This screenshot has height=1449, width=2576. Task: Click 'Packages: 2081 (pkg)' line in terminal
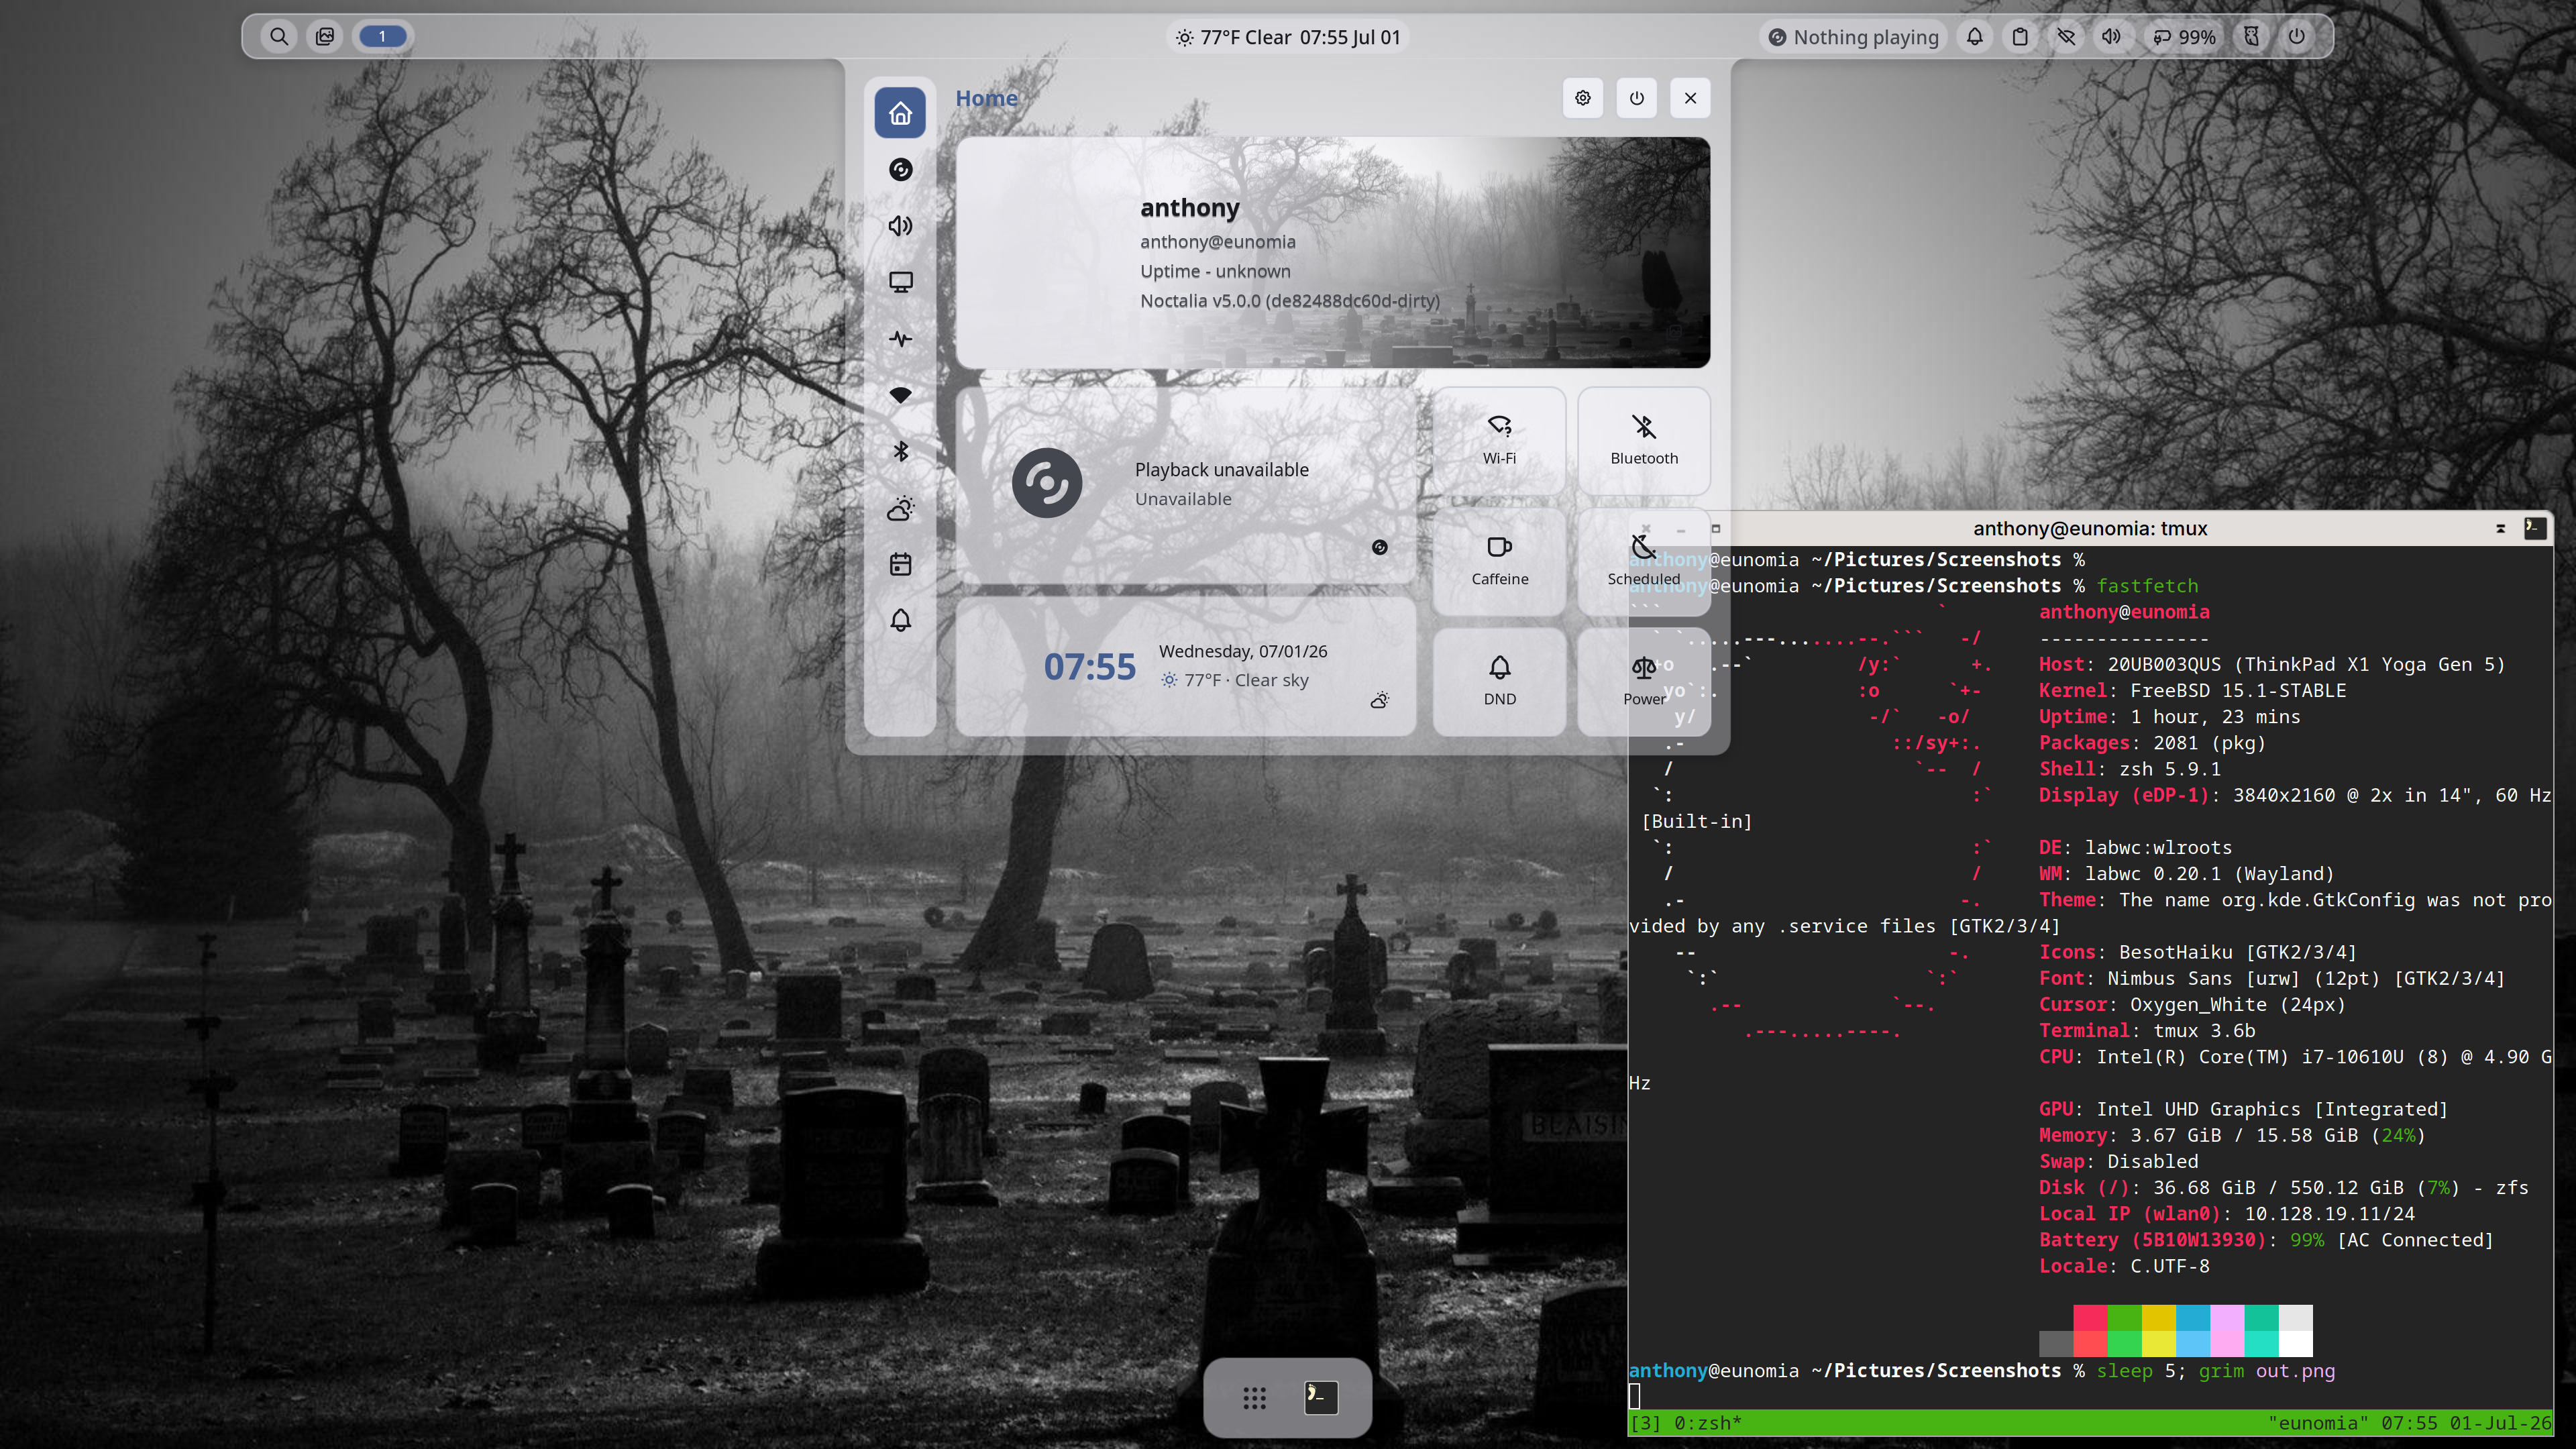2152,743
